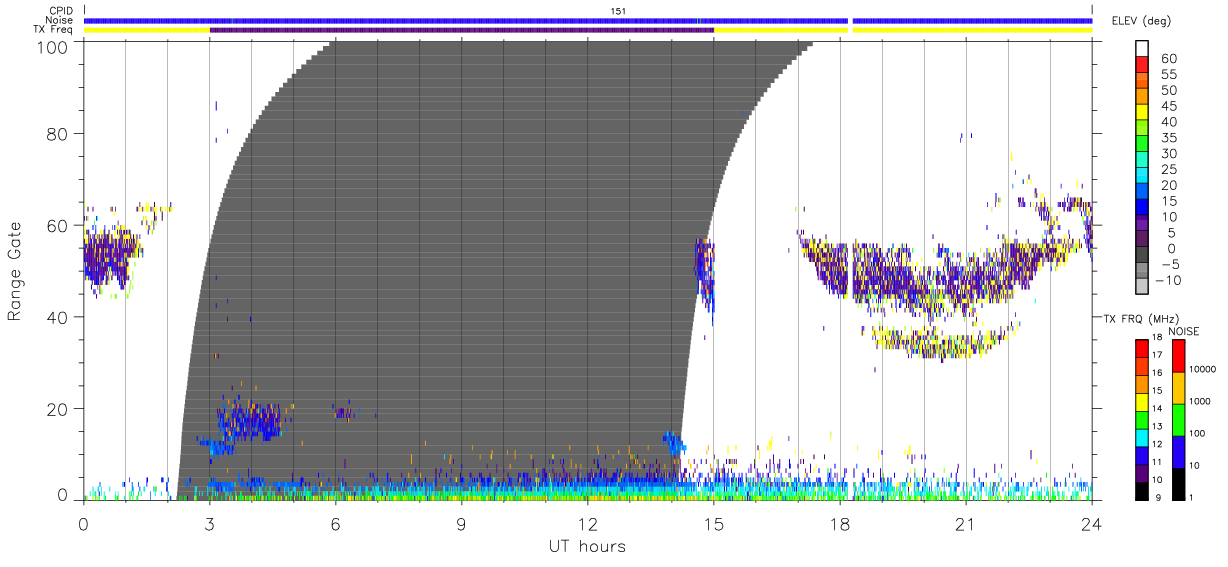
Task: Select the red swatch in ELEV colorbar
Action: [x=1142, y=65]
